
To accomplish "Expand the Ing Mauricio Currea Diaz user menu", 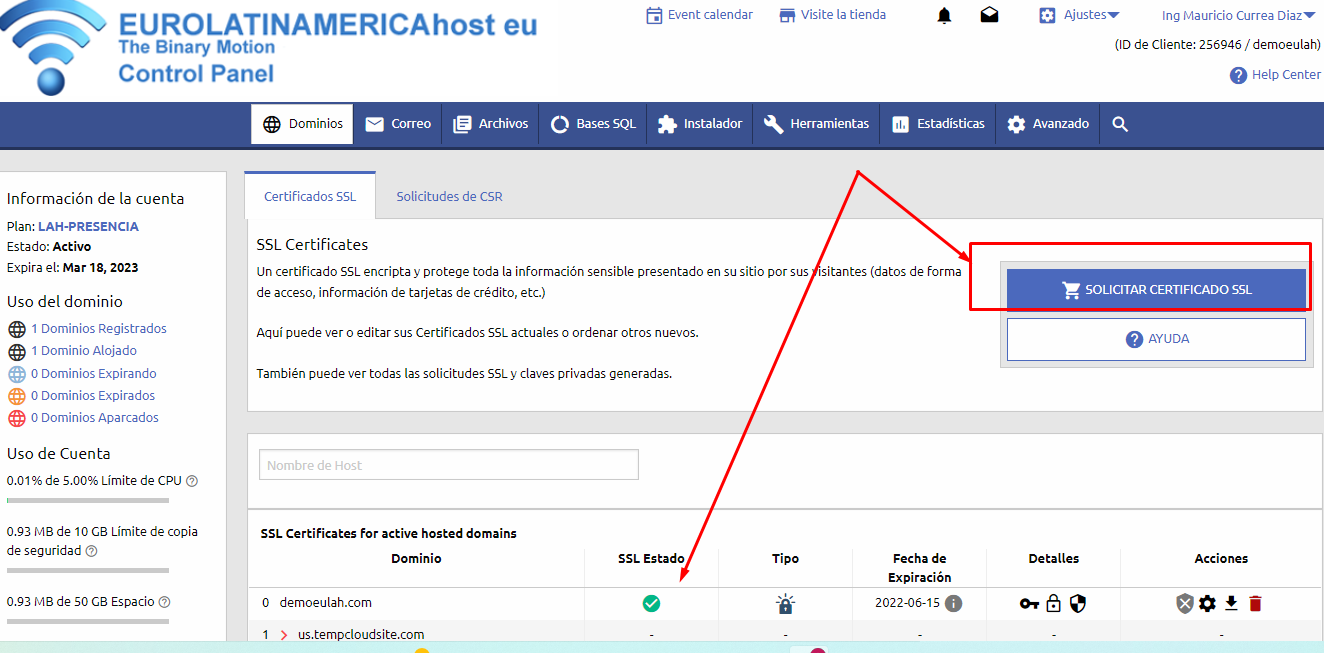I will pyautogui.click(x=1238, y=15).
